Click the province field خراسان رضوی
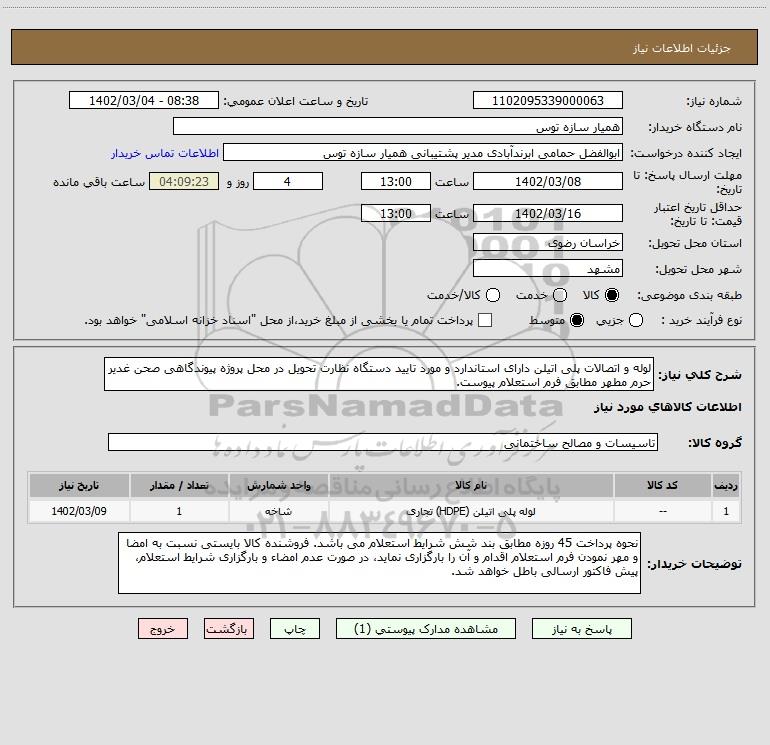Screen dimensions: 770x745 point(548,243)
